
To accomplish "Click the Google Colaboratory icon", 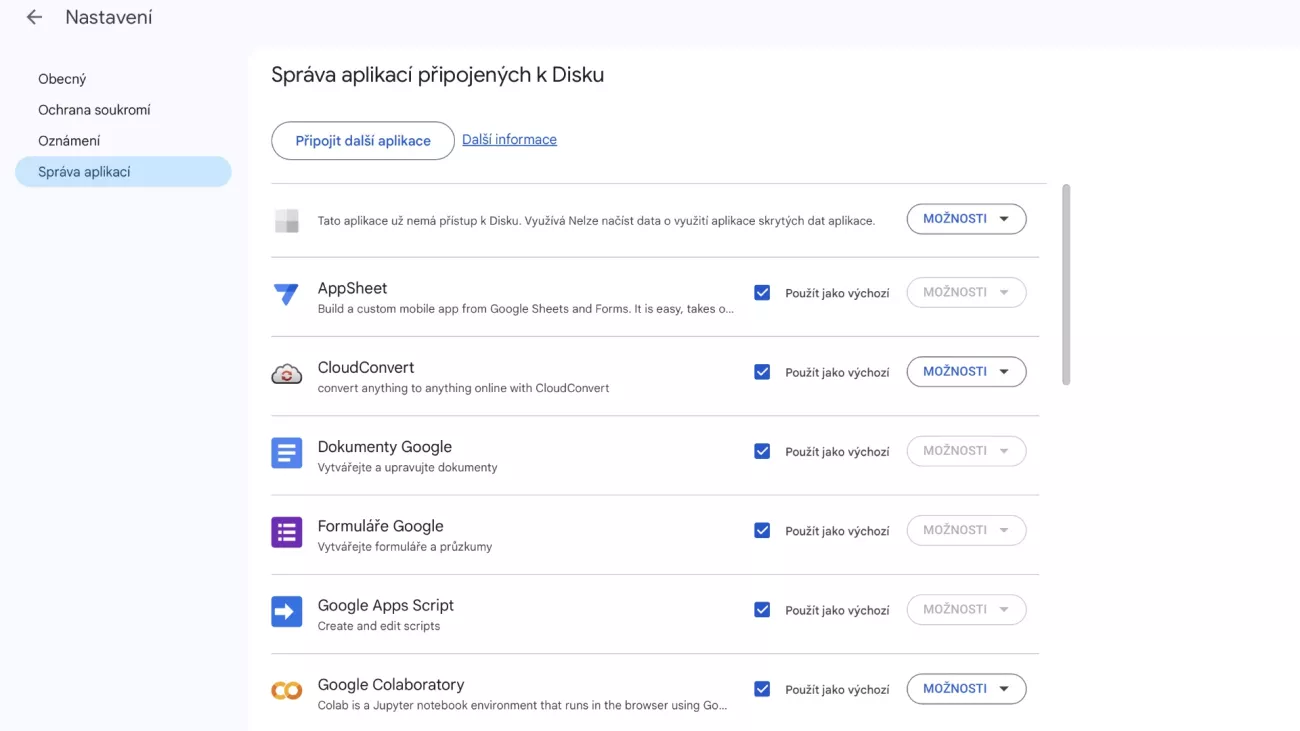I will coord(286,691).
